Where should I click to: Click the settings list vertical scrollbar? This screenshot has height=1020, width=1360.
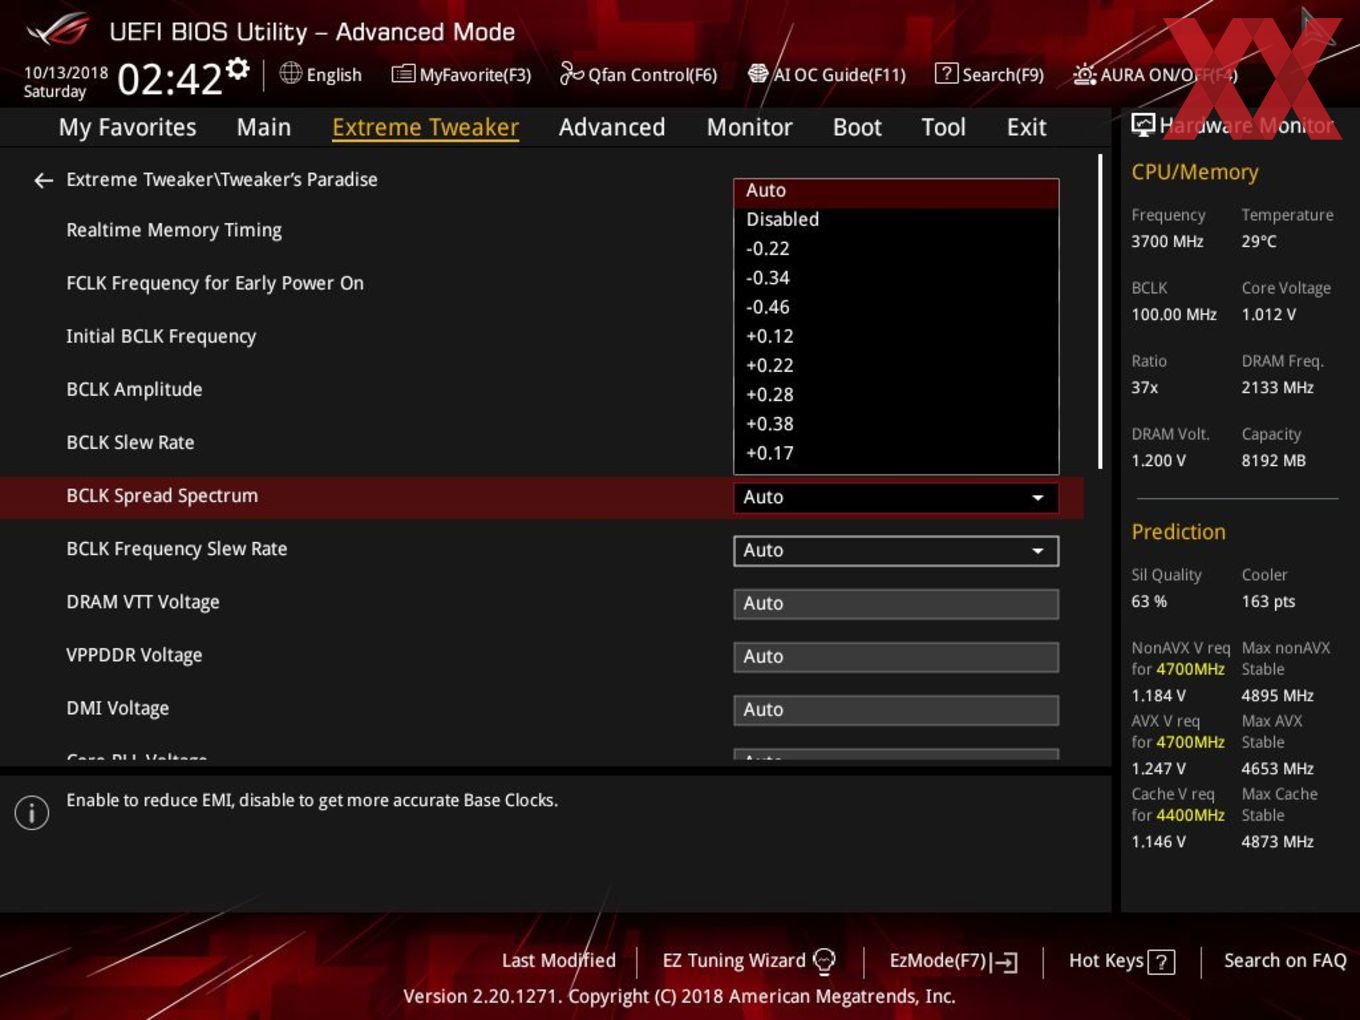tap(1100, 311)
